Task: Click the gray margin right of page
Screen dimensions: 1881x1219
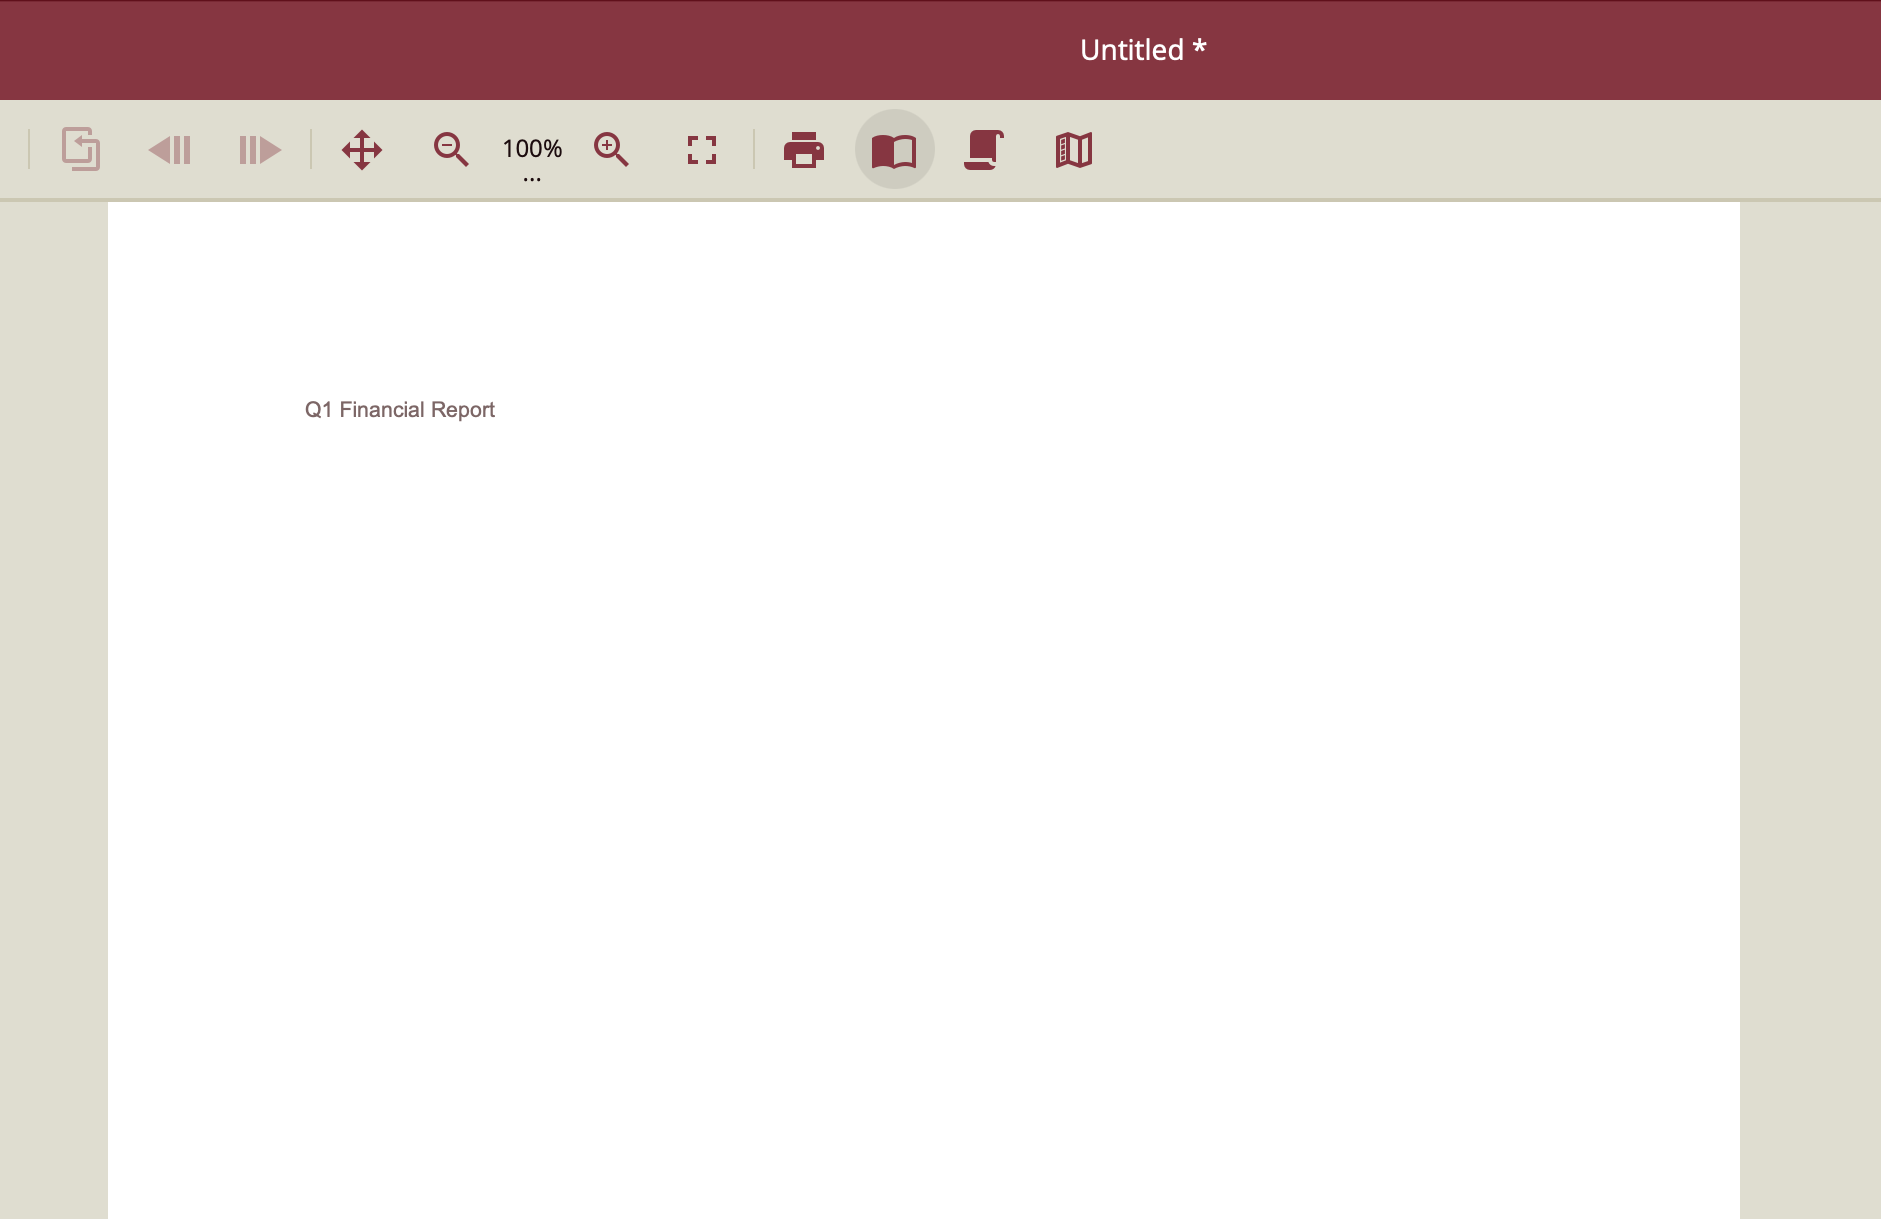Action: point(1810,700)
